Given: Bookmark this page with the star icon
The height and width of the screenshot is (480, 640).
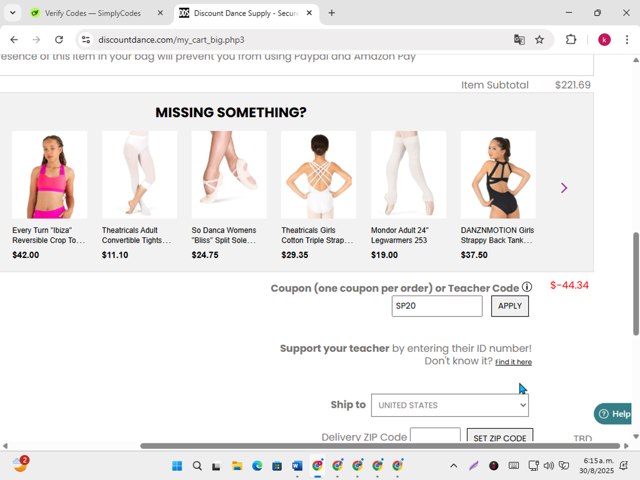Looking at the screenshot, I should (540, 40).
